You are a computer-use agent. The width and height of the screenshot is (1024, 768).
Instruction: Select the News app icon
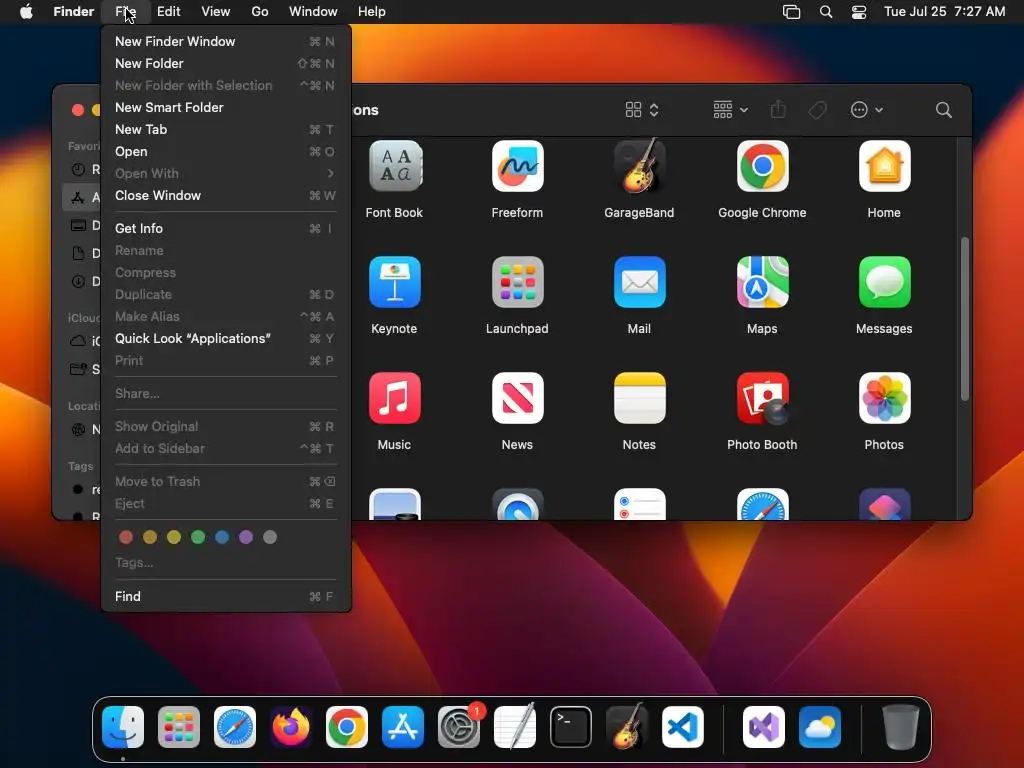517,398
